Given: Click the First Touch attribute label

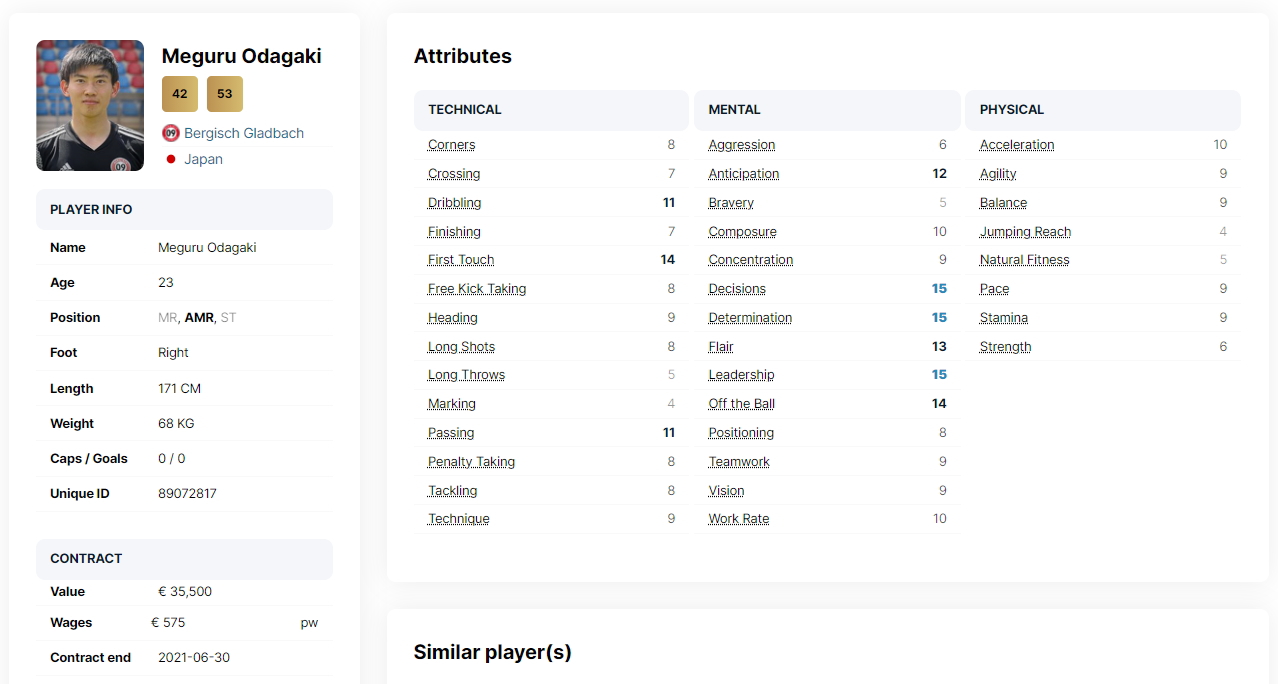Looking at the screenshot, I should [x=461, y=260].
